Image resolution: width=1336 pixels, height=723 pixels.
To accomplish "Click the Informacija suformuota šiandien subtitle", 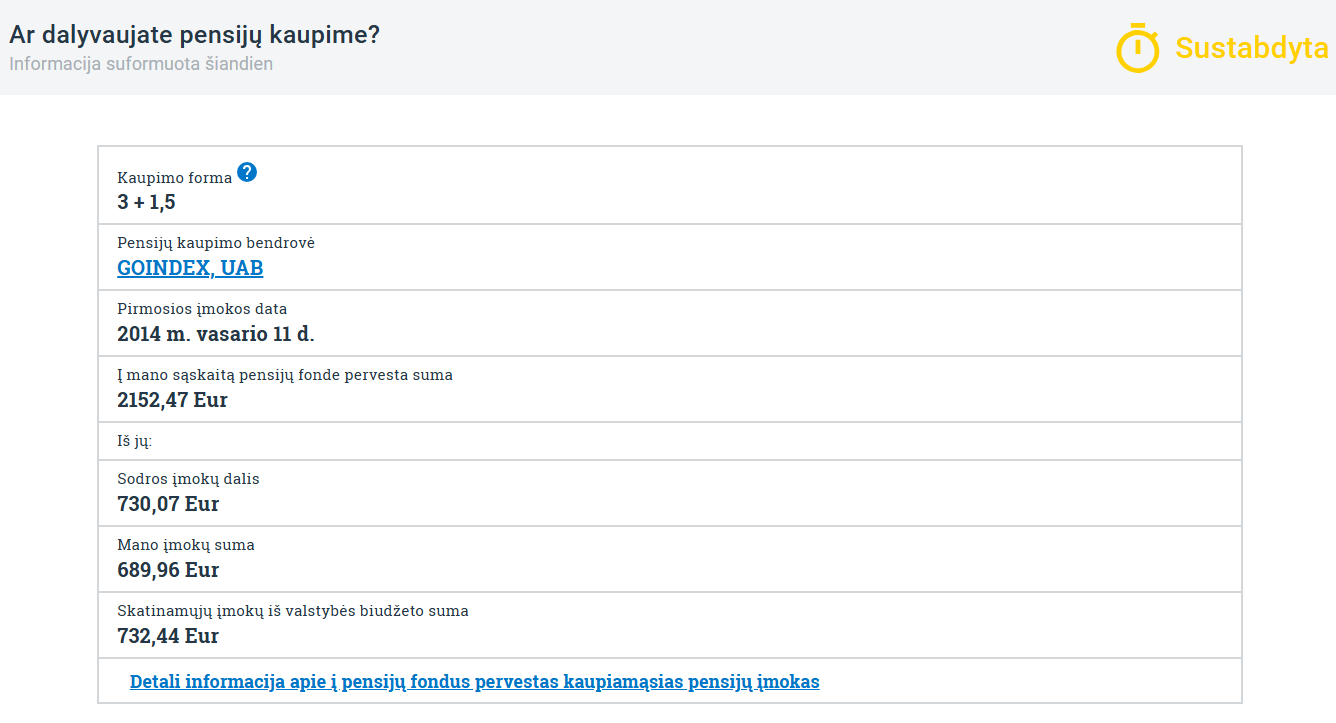I will click(x=141, y=64).
